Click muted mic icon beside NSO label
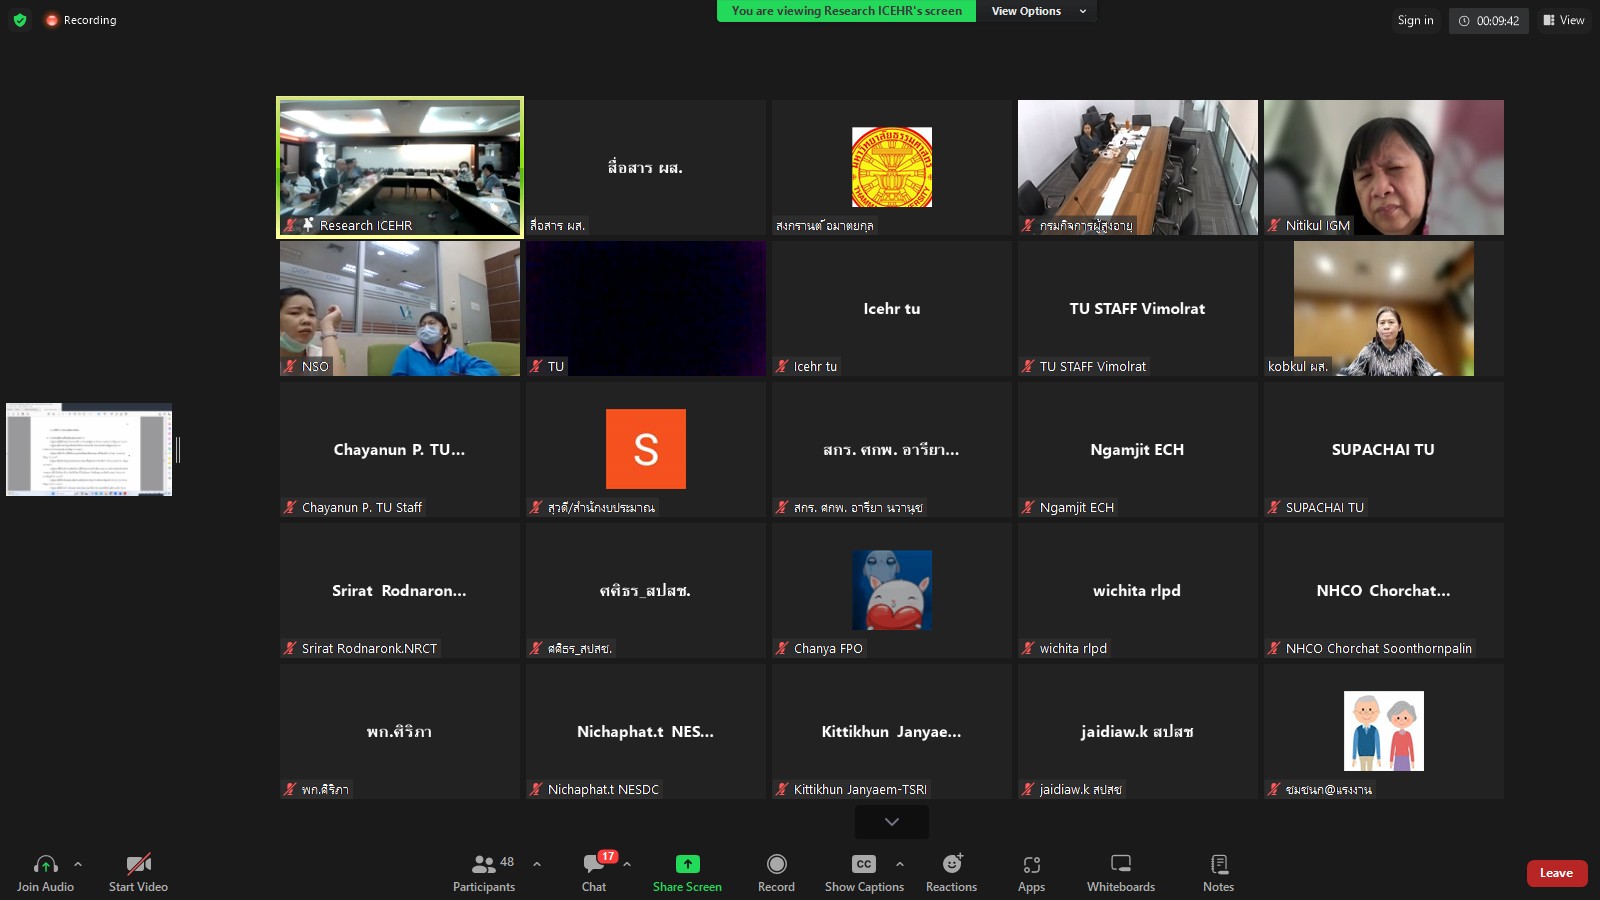 290,366
